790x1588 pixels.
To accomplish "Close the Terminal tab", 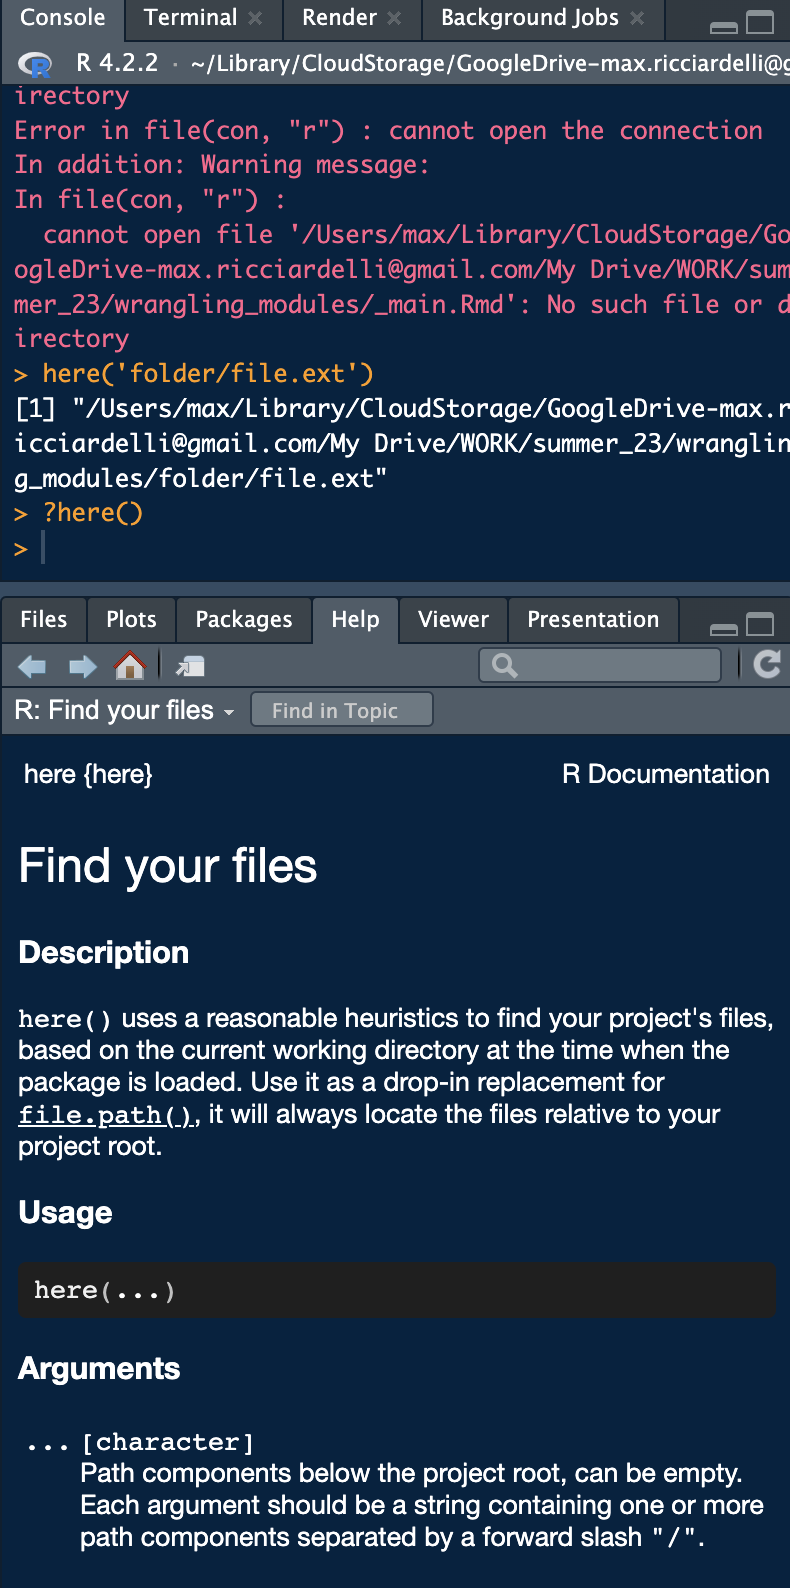I will click(x=255, y=18).
